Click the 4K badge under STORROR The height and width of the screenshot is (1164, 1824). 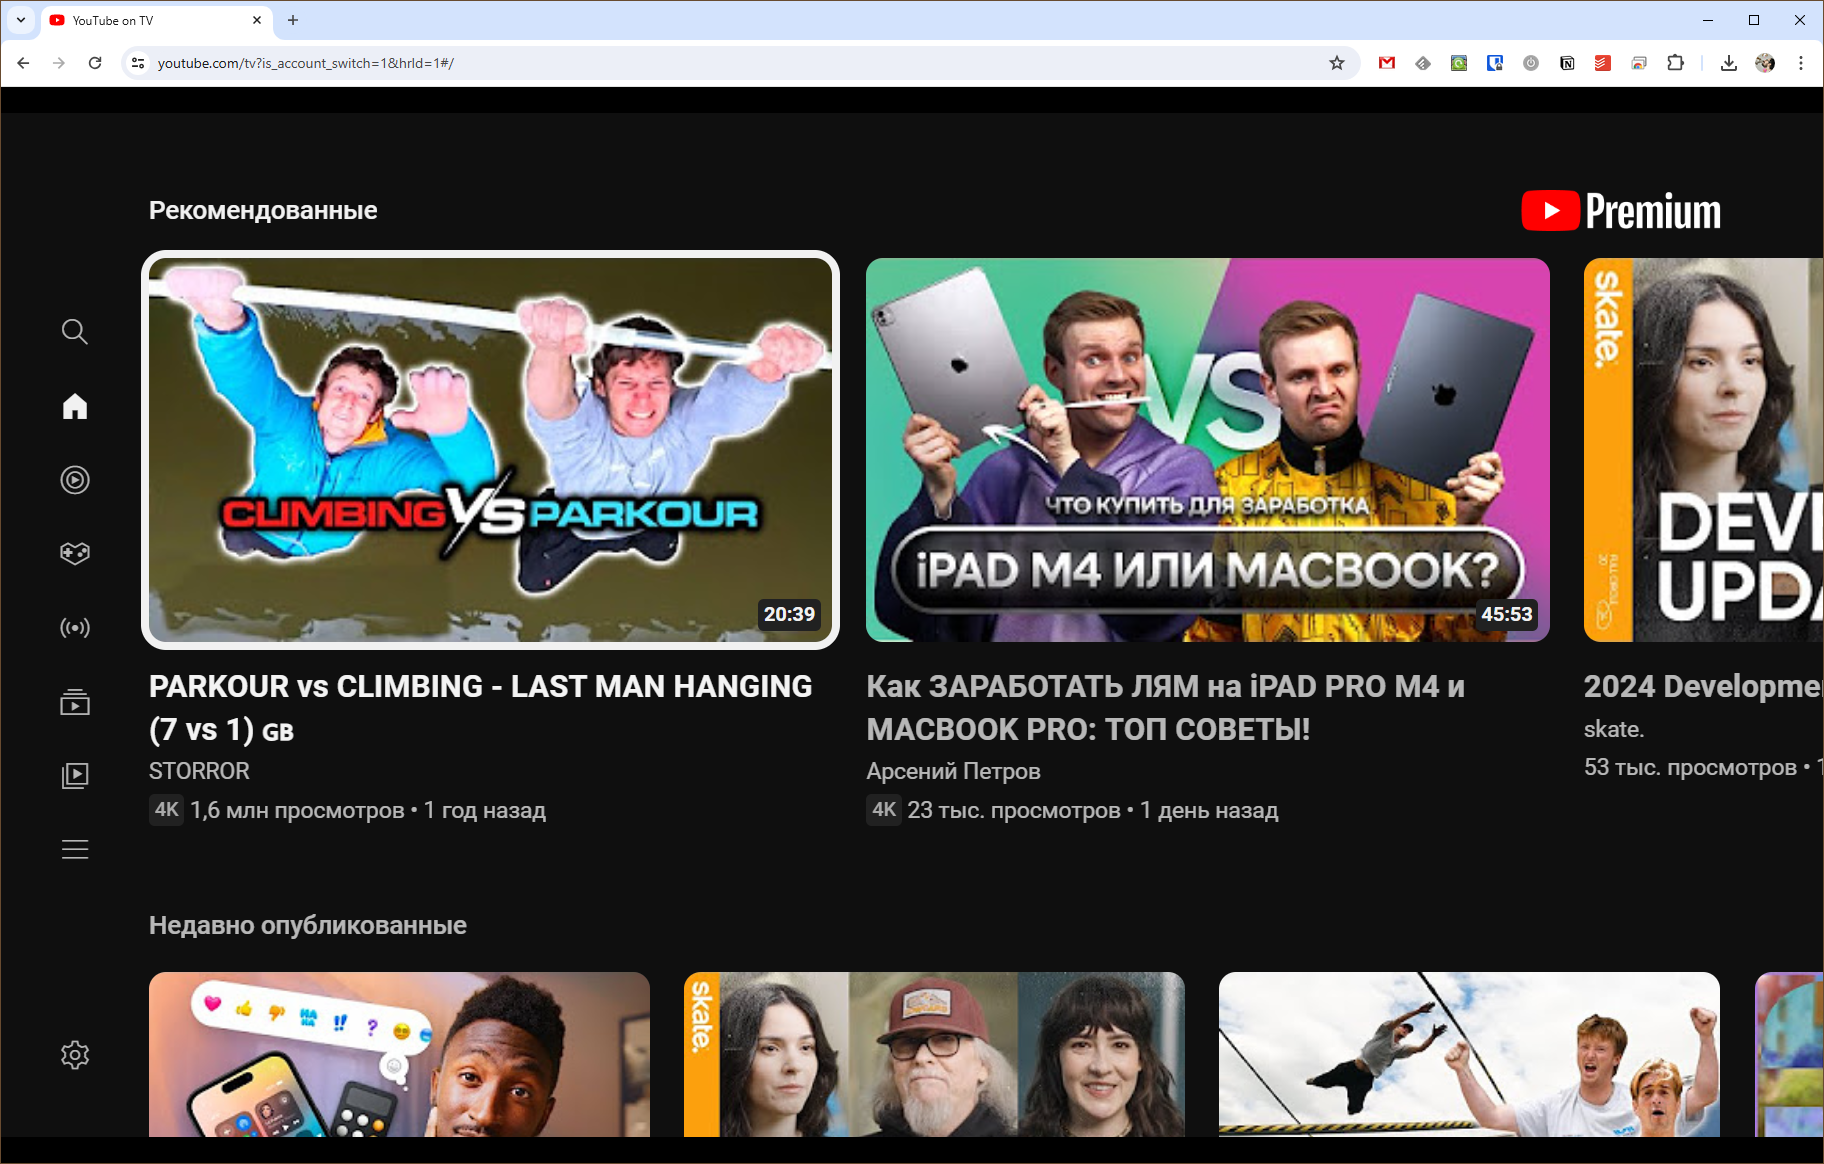167,810
